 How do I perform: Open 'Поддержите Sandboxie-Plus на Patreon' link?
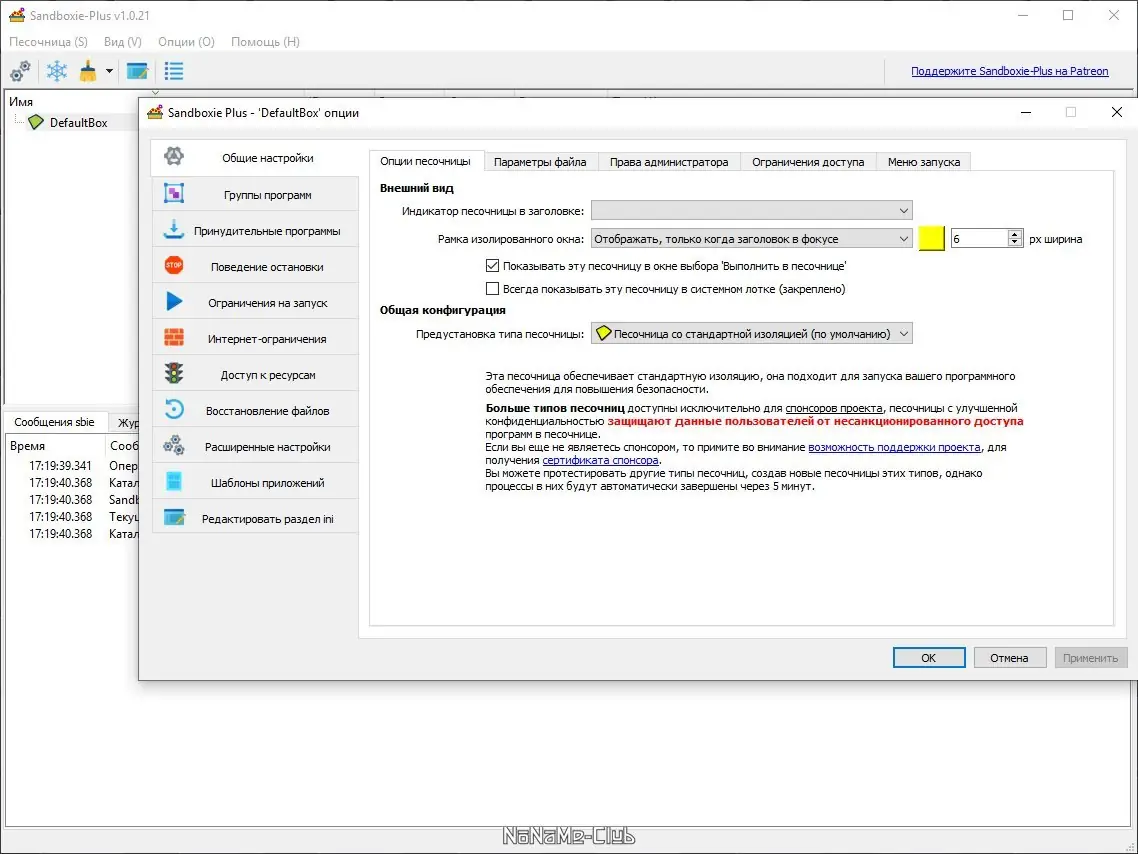[1010, 71]
